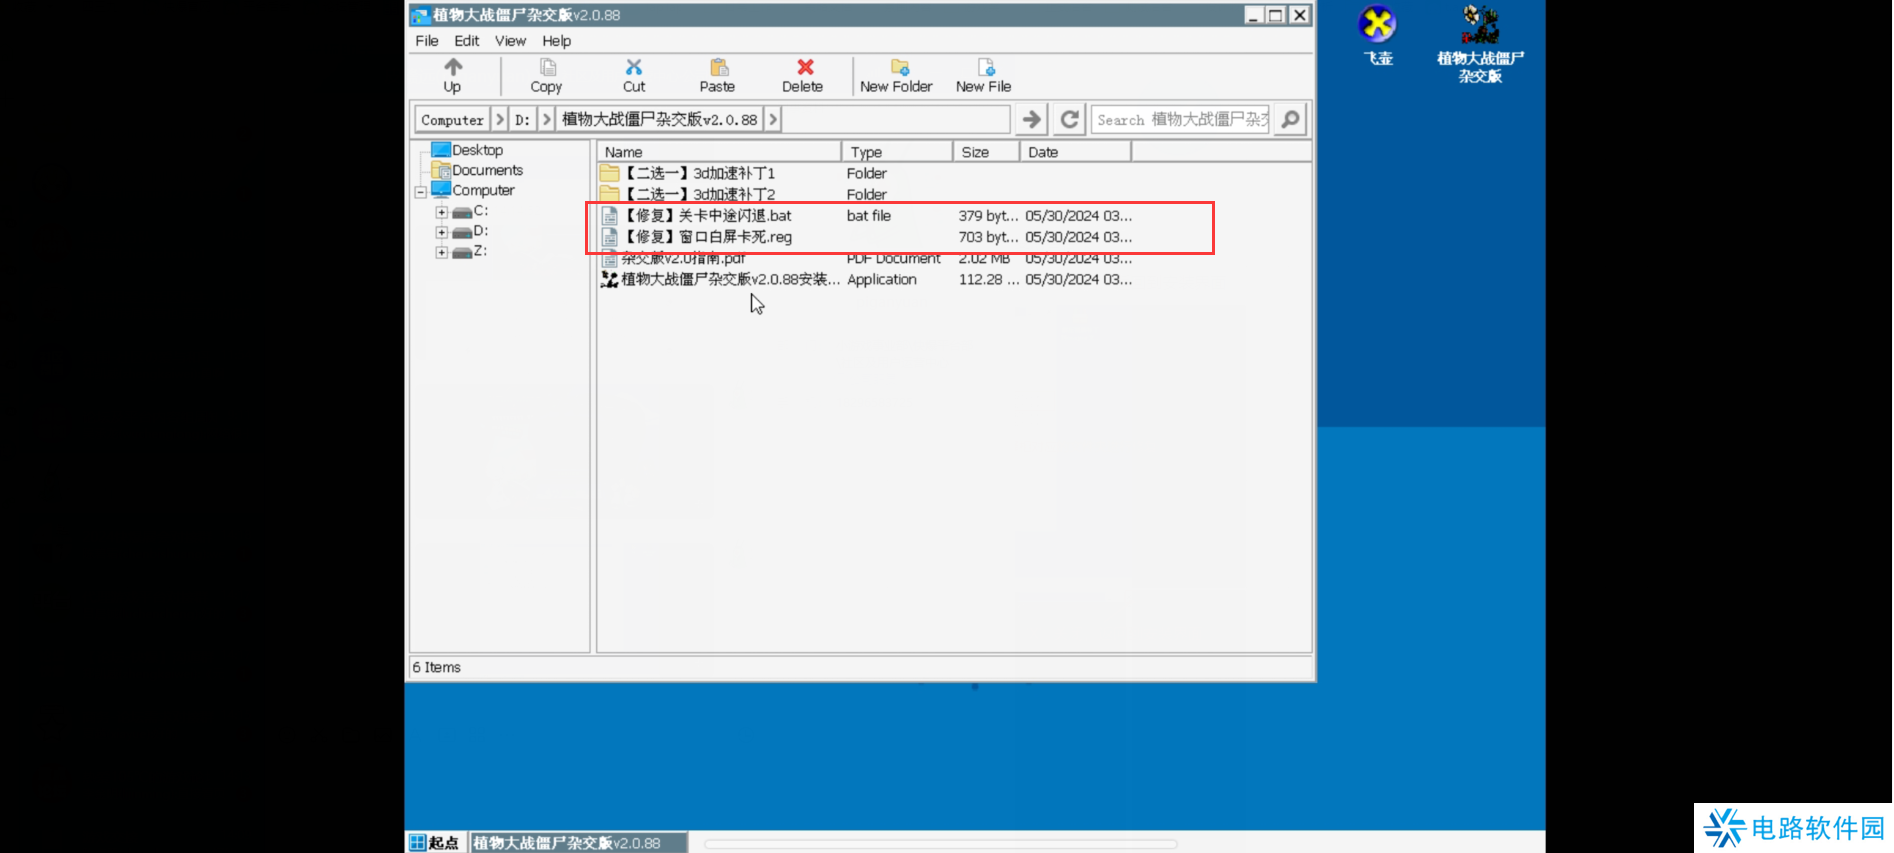Click the 起点 start button on taskbar
This screenshot has width=1894, height=853.
(436, 842)
